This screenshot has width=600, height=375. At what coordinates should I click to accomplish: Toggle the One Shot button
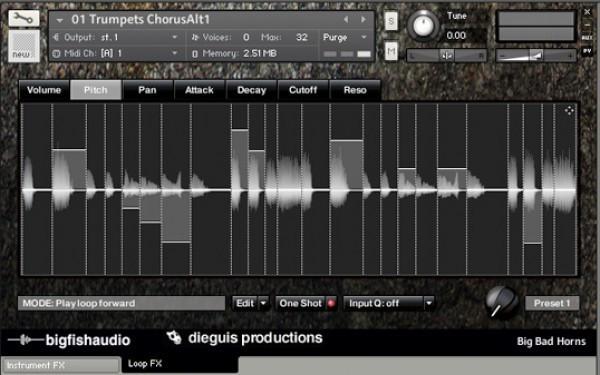[x=306, y=303]
